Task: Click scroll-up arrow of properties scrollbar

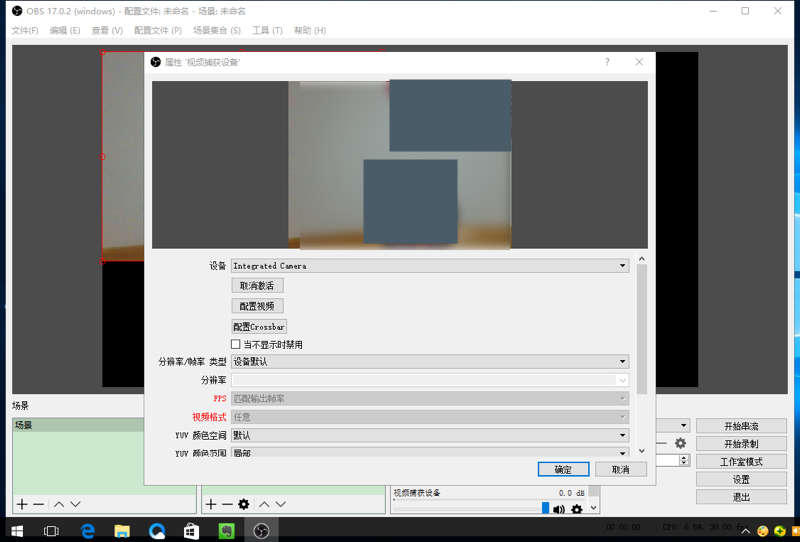Action: pyautogui.click(x=642, y=259)
